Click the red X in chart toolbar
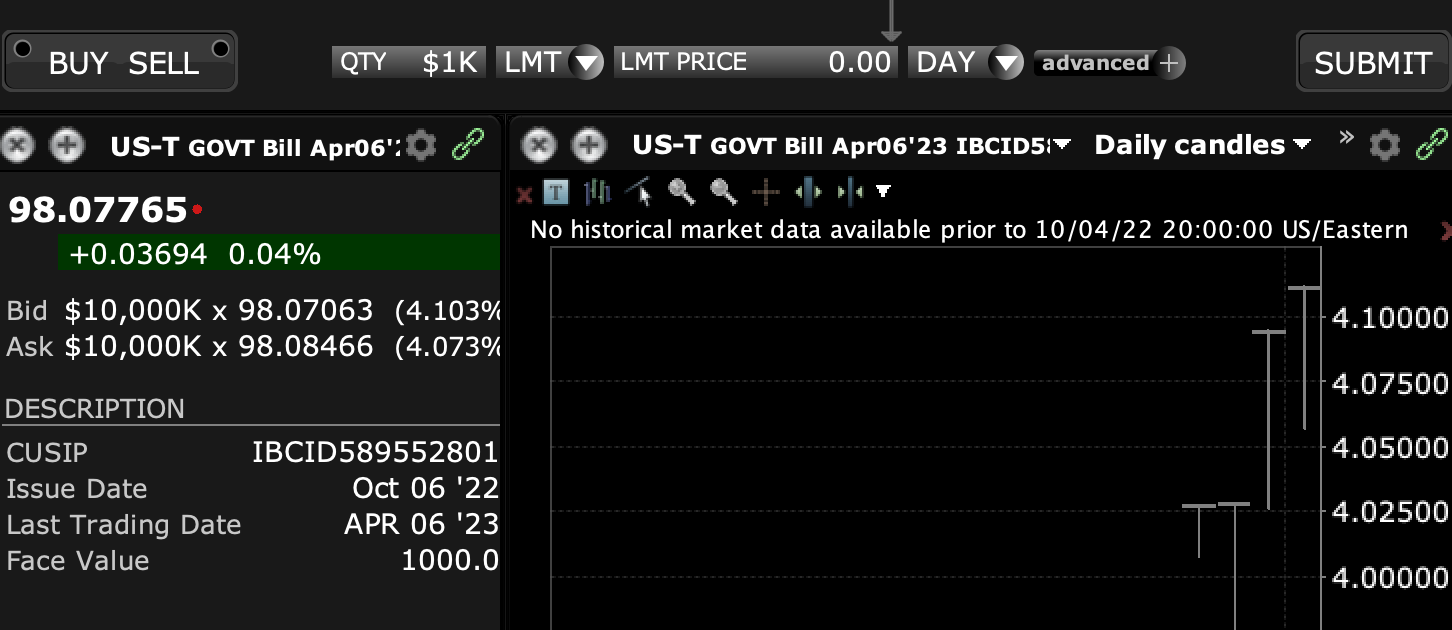 [523, 194]
